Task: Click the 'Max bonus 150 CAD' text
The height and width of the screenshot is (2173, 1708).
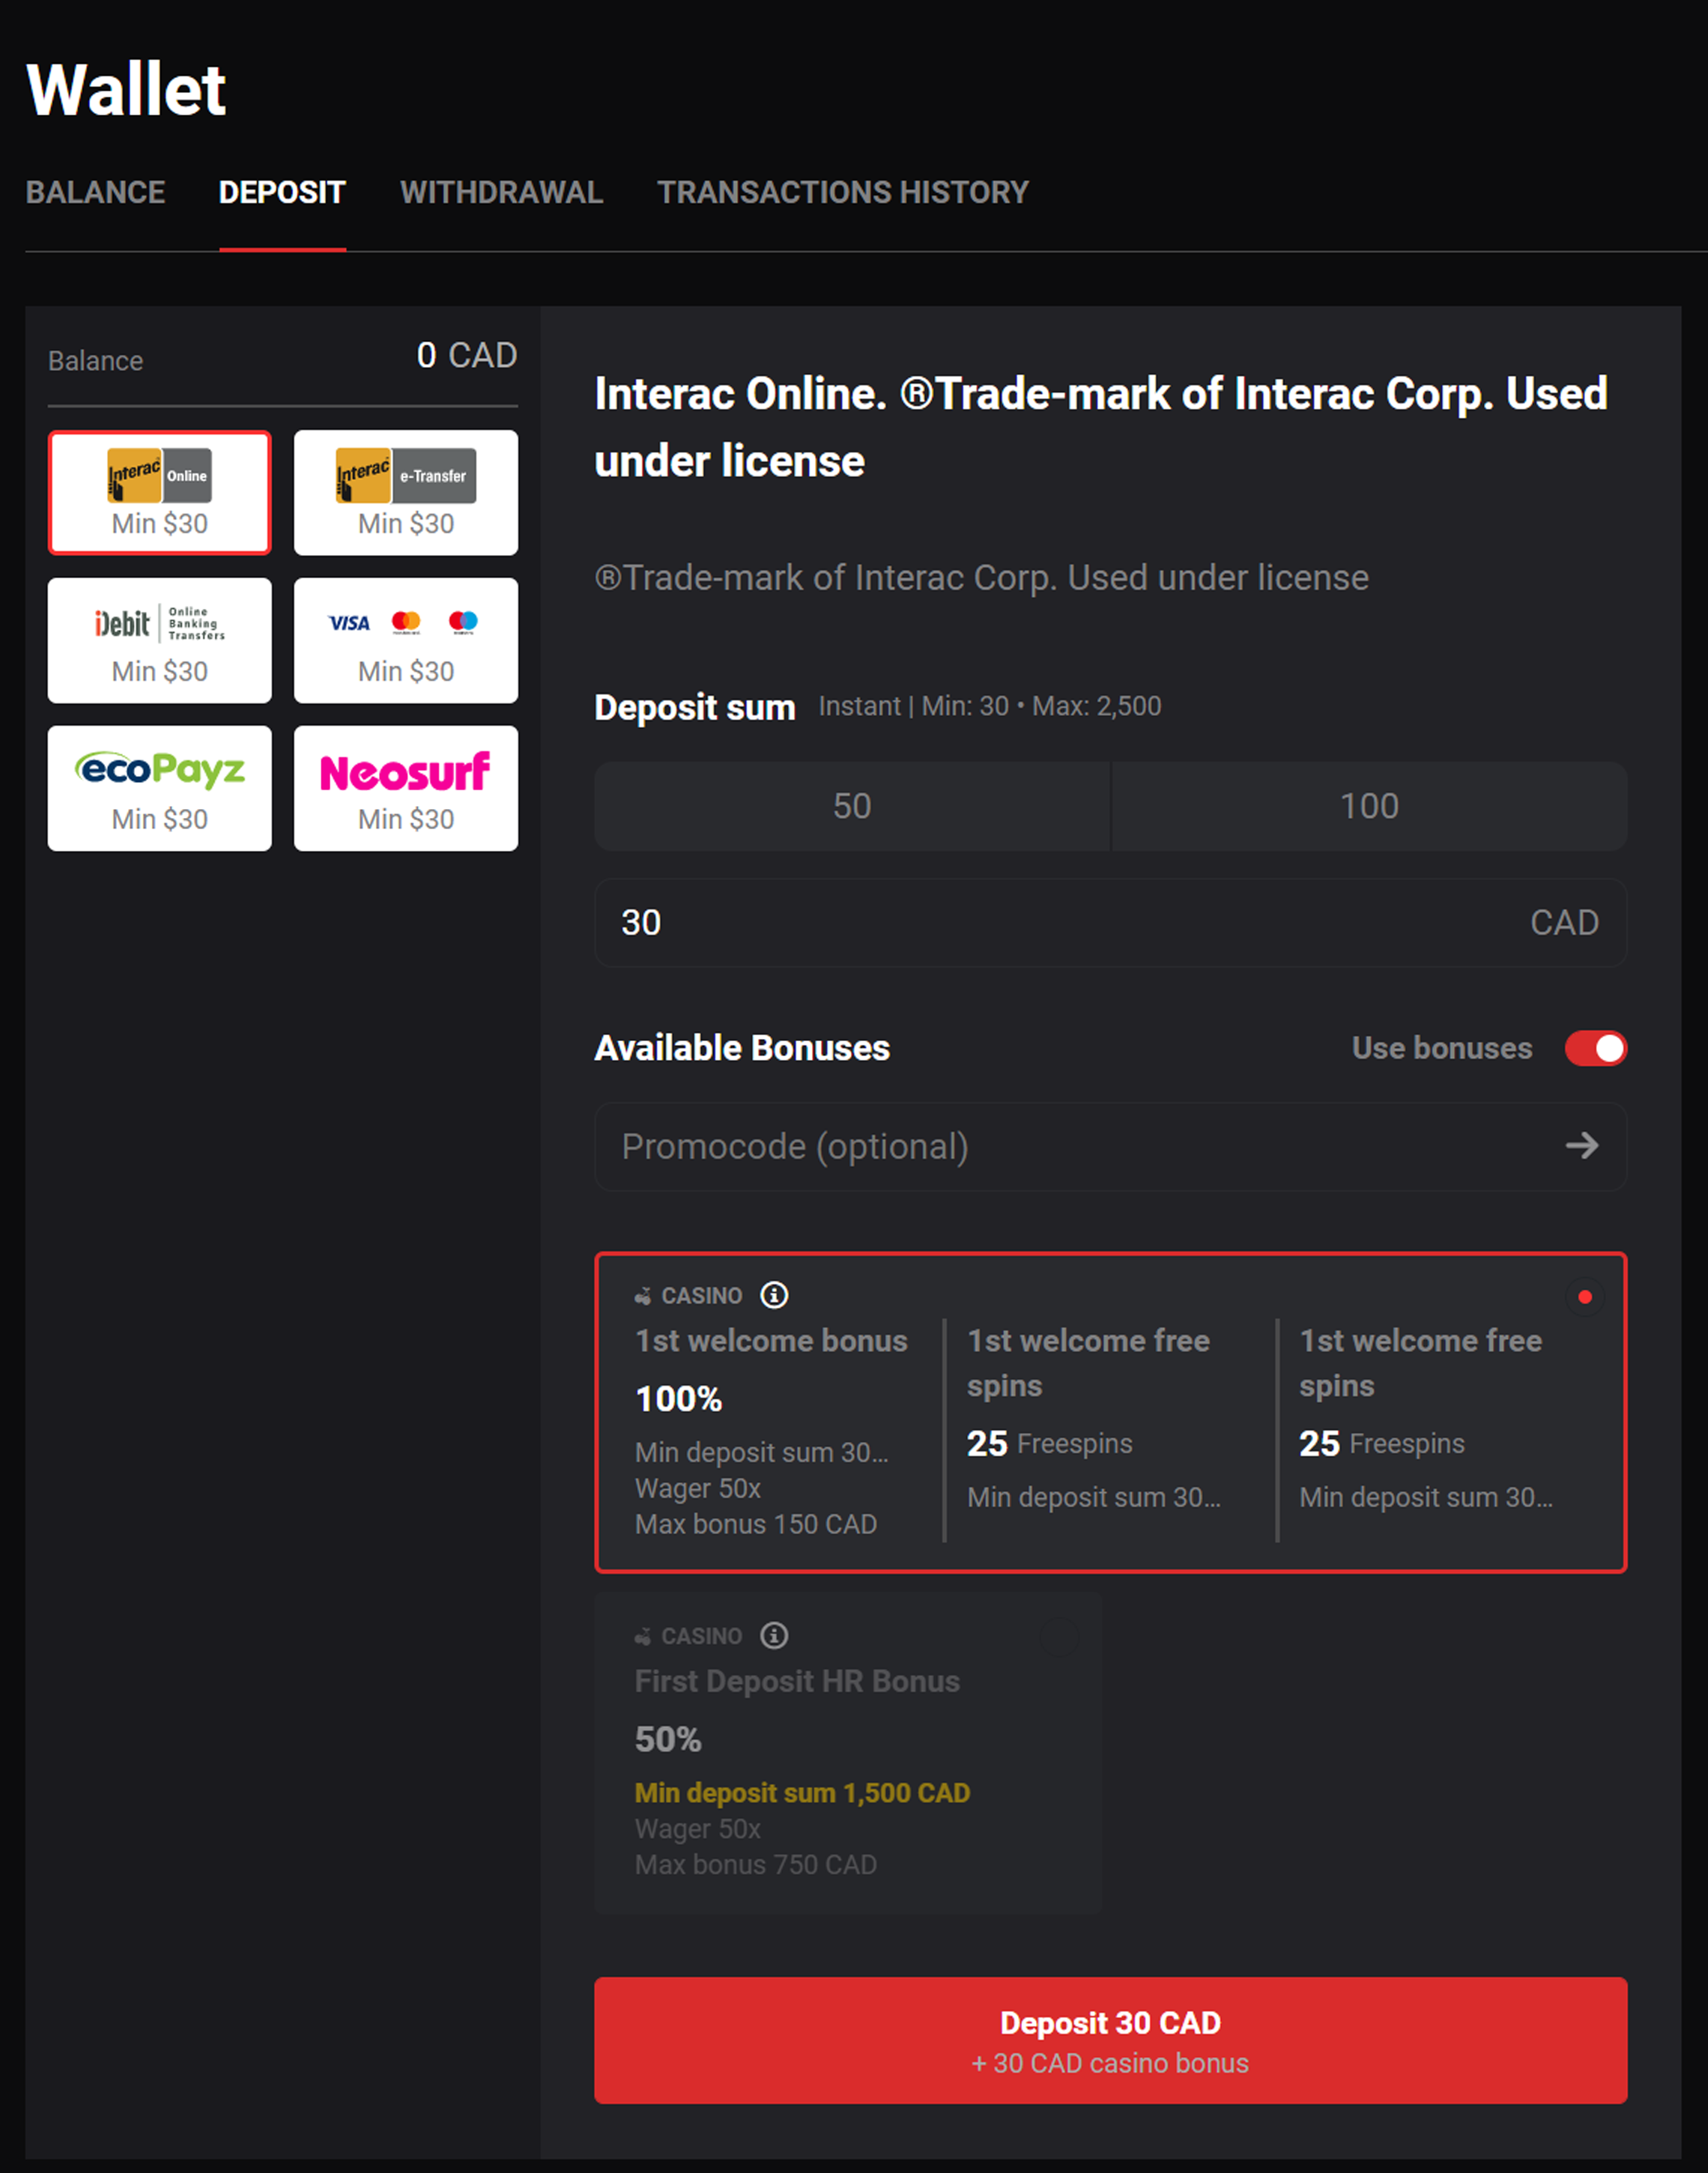Action: click(x=756, y=1525)
